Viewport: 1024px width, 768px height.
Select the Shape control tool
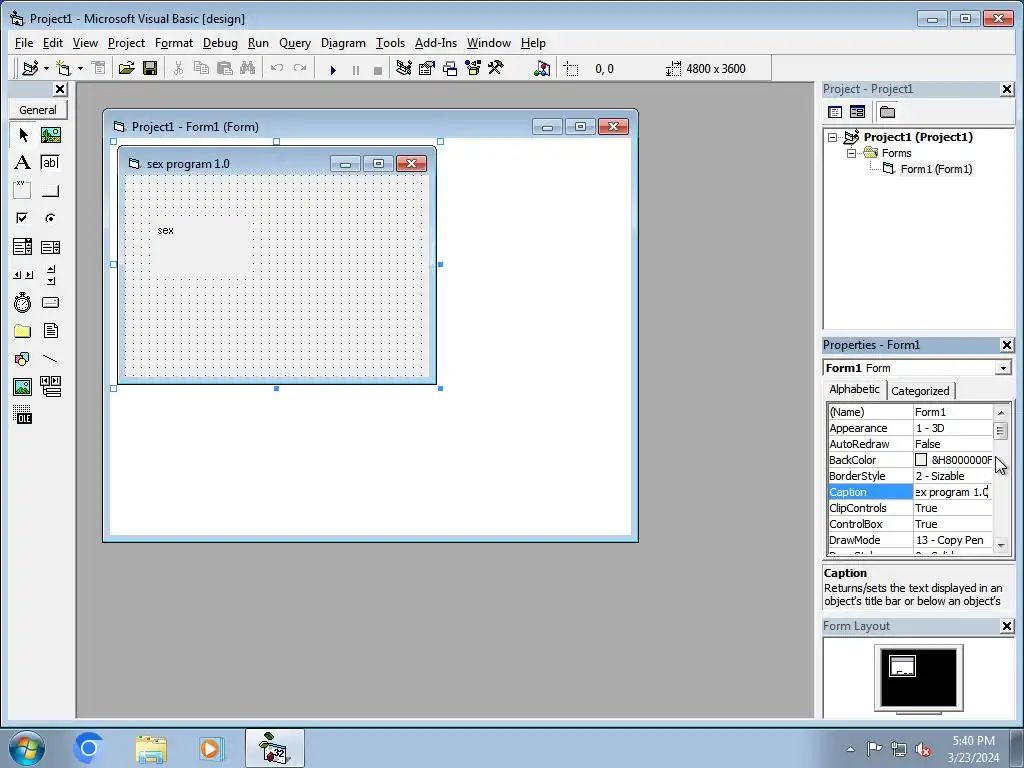coord(23,359)
